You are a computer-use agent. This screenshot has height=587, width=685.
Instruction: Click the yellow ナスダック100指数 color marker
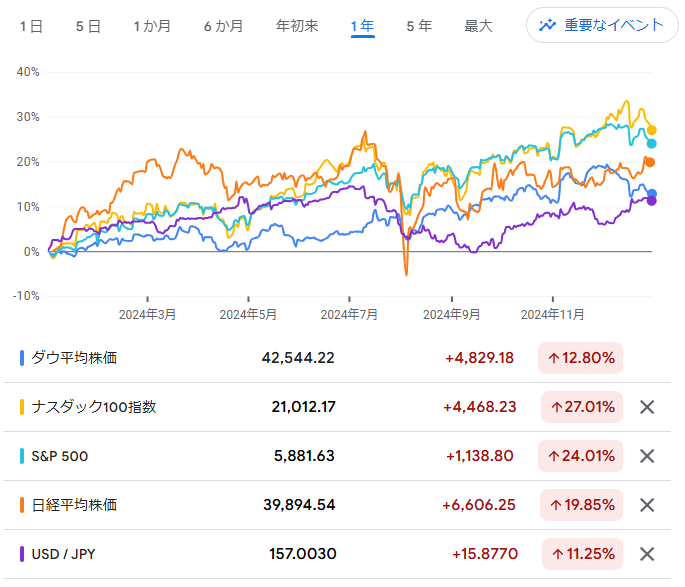tap(22, 407)
